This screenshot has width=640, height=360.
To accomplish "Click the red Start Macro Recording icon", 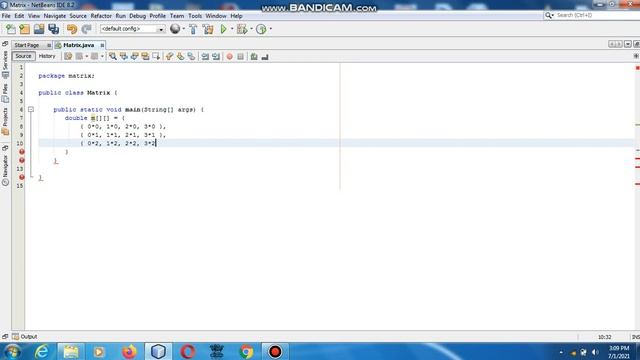I will [x=230, y=57].
